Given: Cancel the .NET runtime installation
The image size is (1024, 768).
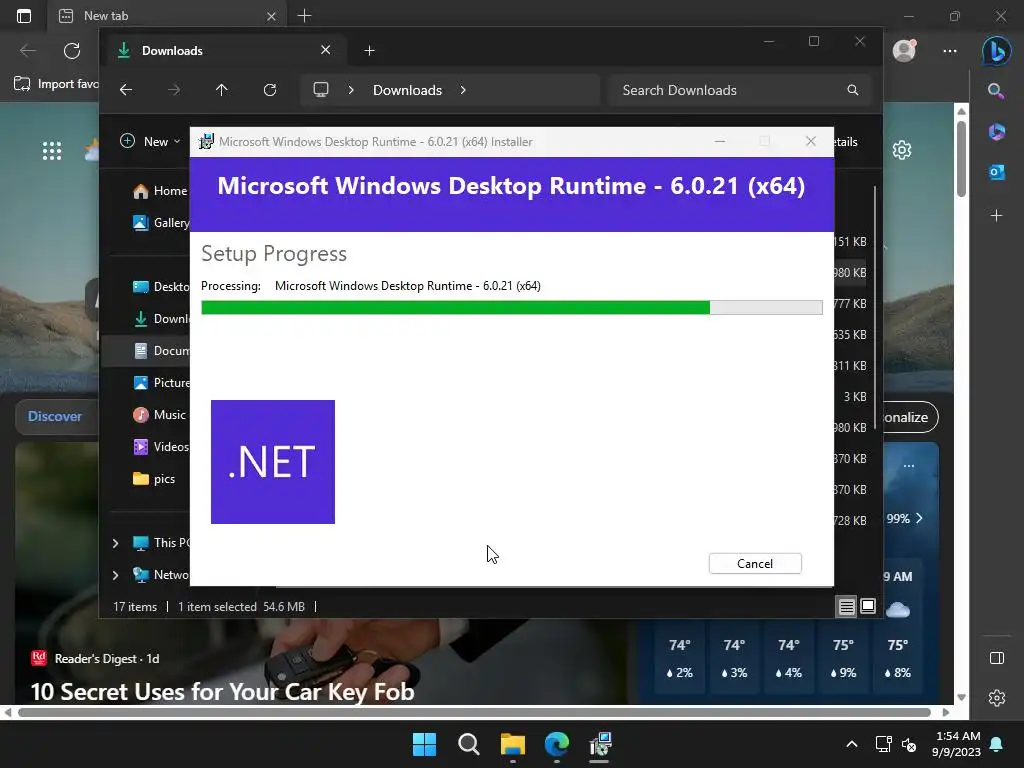Looking at the screenshot, I should tap(755, 564).
